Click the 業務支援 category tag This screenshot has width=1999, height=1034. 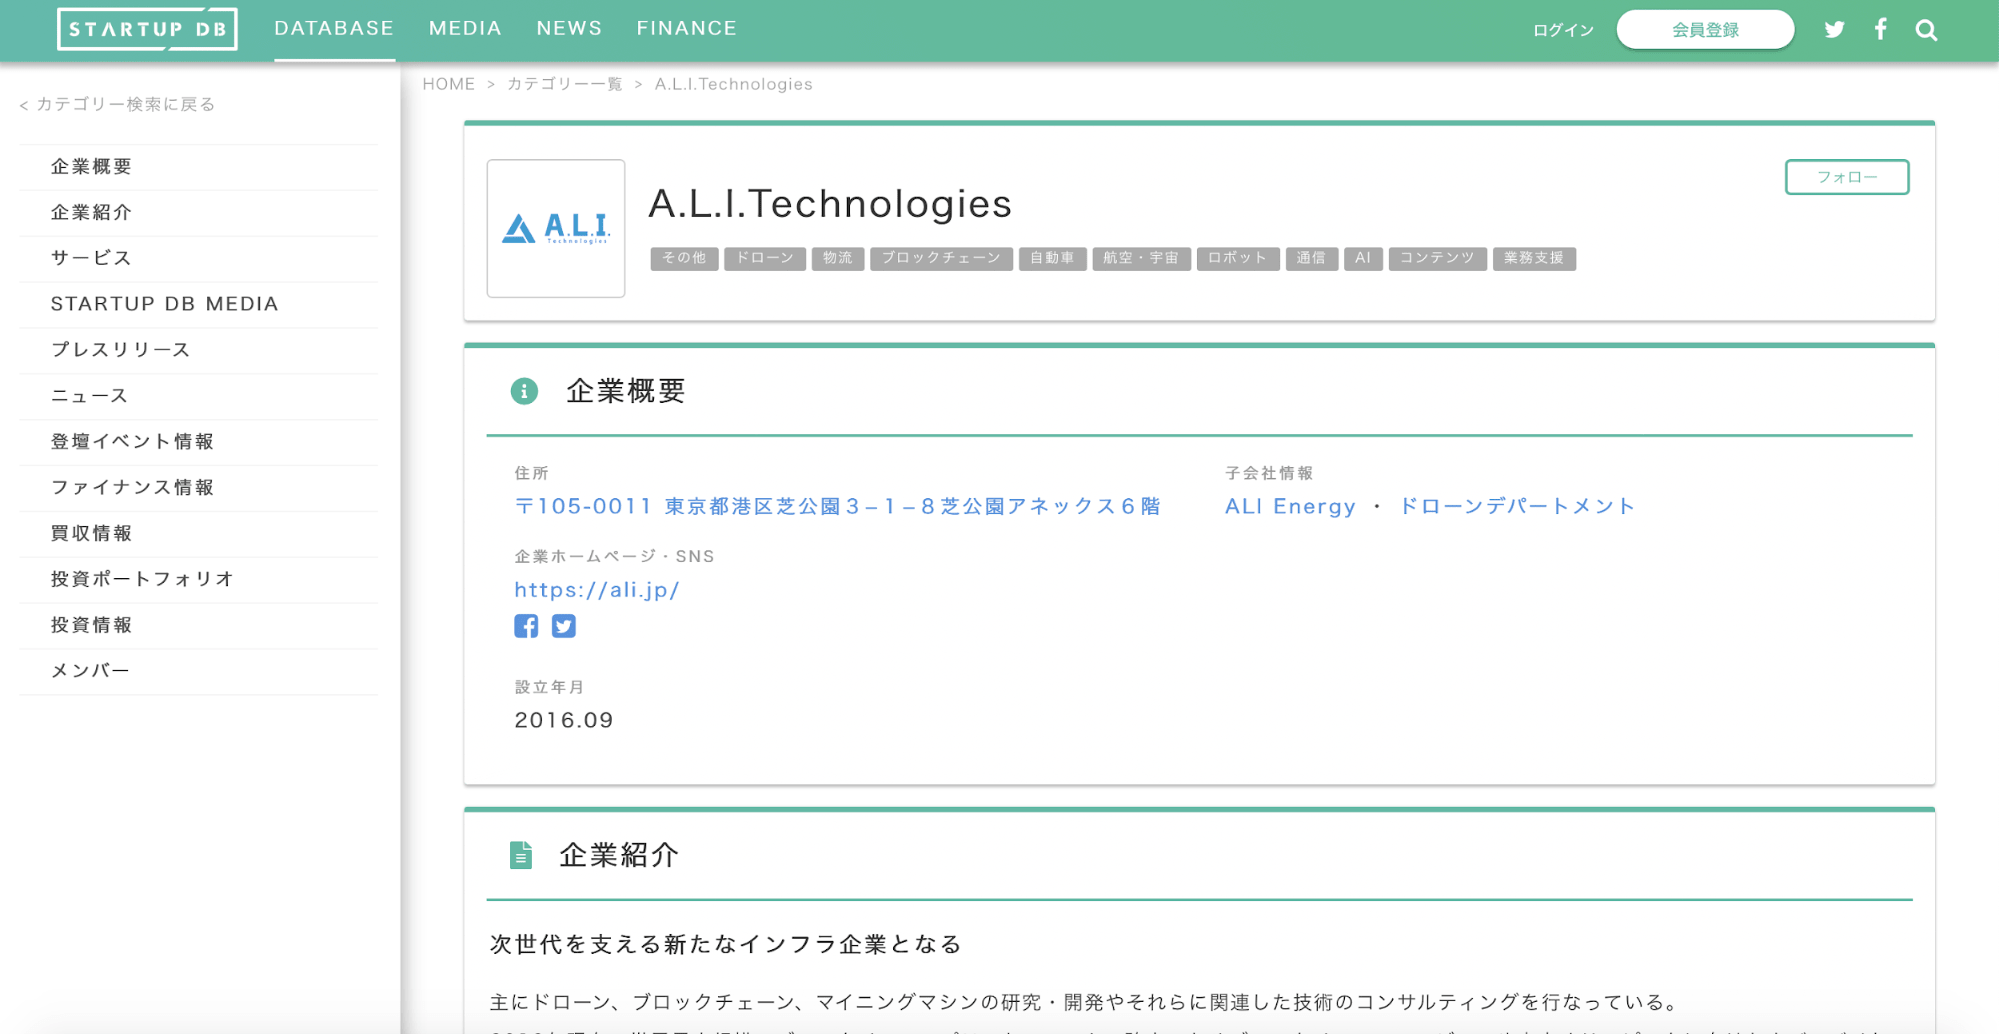pos(1534,258)
